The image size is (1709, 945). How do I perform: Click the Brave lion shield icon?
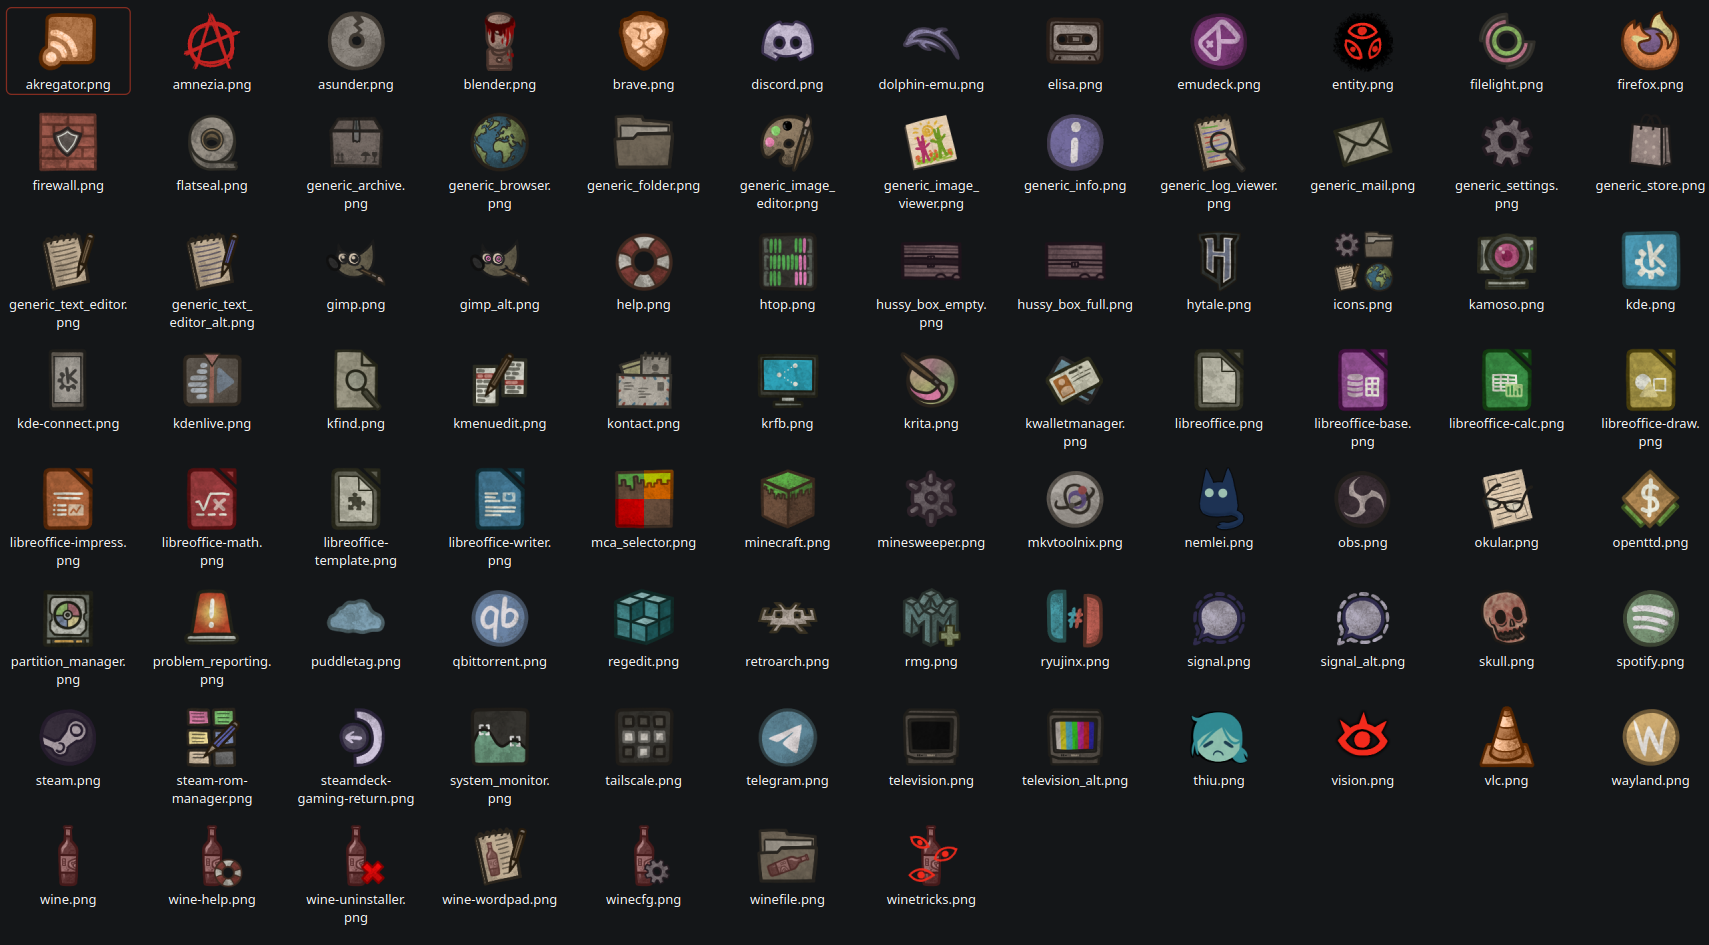(644, 41)
